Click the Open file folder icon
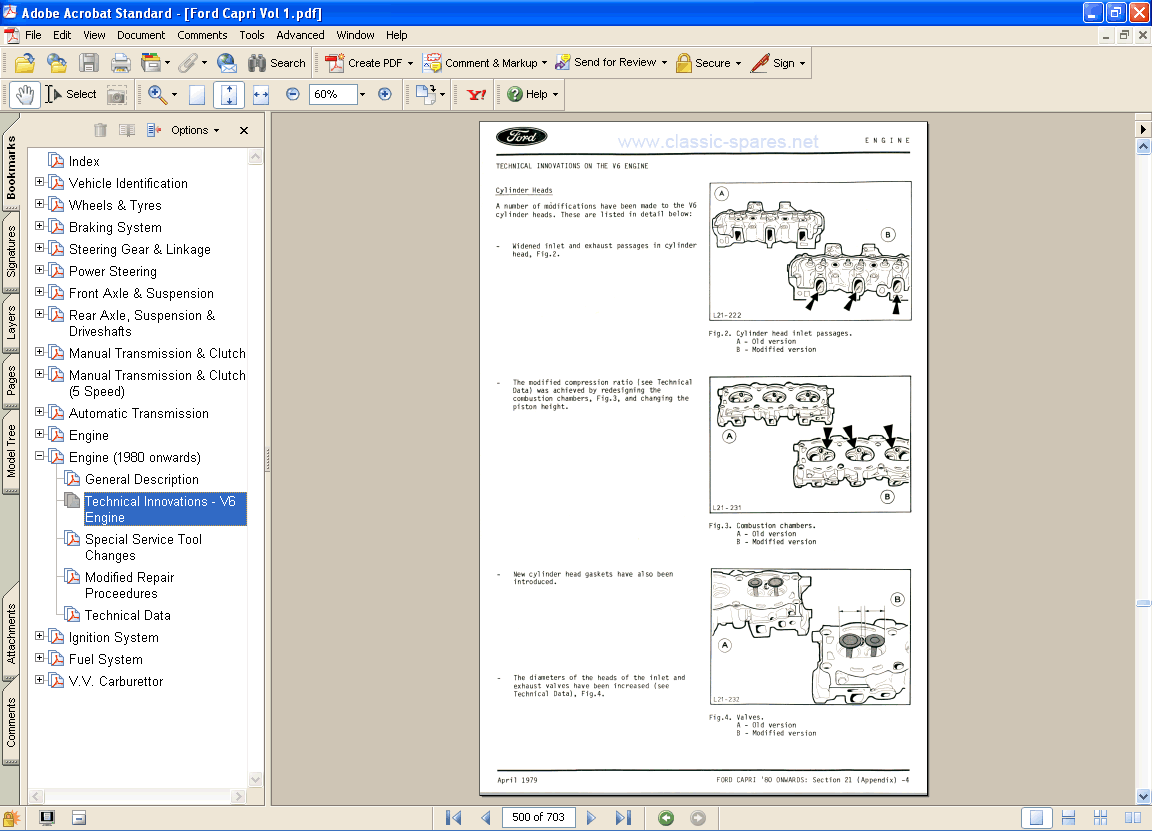The width and height of the screenshot is (1152, 831). click(x=24, y=63)
